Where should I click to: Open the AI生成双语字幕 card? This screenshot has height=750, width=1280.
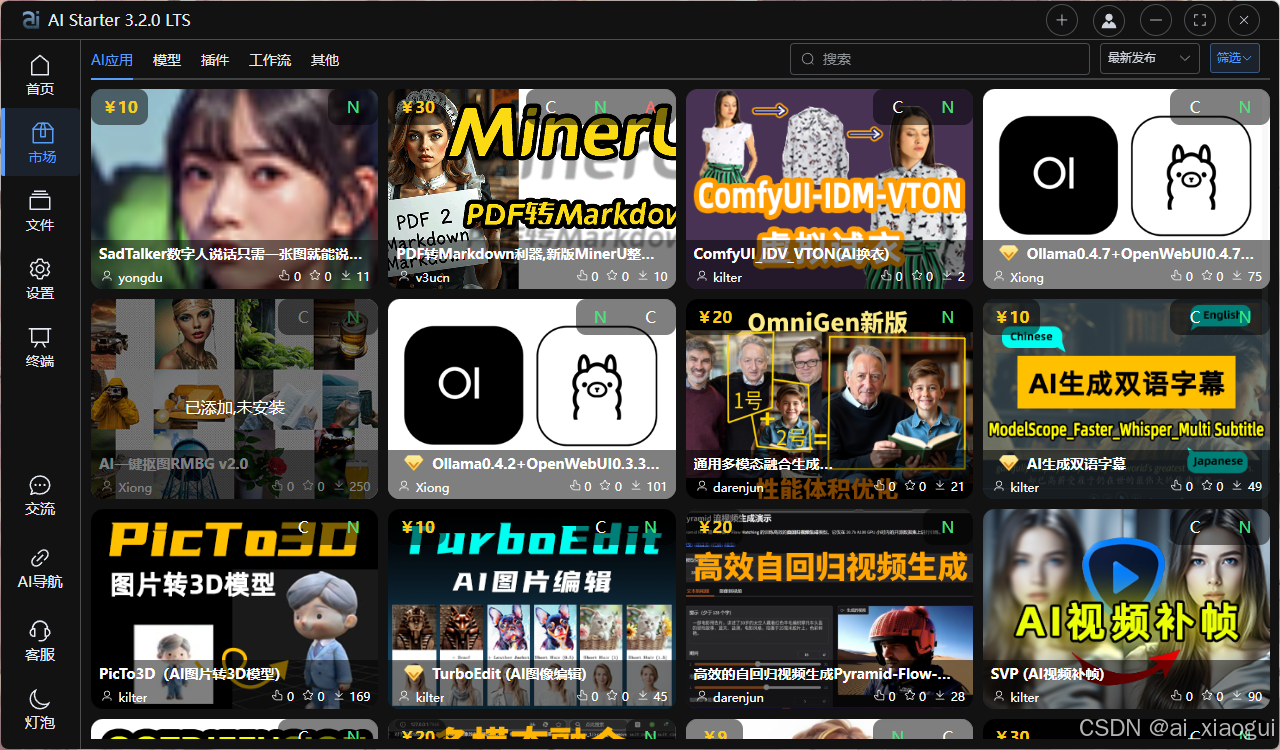click(1126, 399)
